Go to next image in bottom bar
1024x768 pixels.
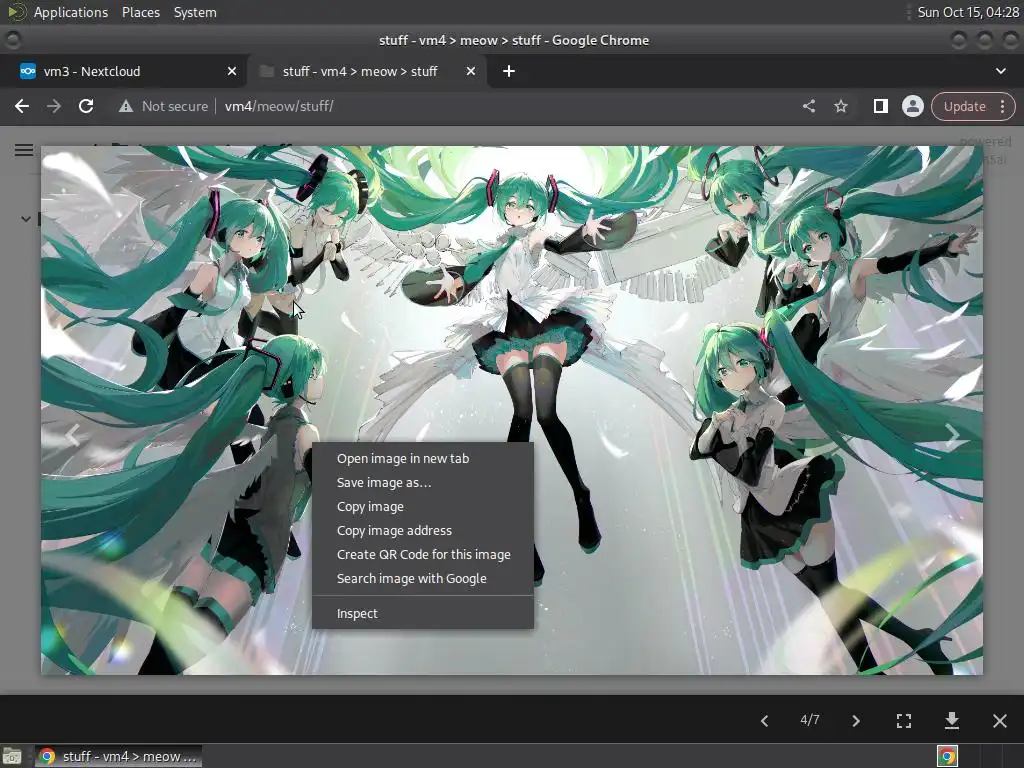(x=856, y=720)
